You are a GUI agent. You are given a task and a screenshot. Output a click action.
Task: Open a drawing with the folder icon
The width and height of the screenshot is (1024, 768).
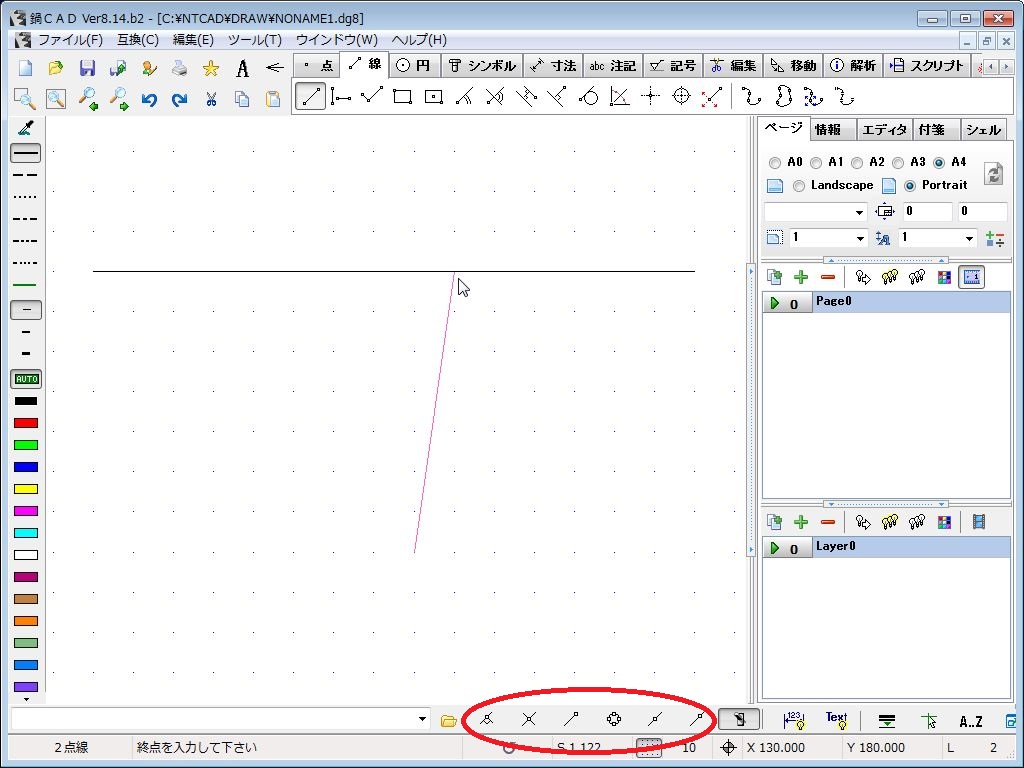click(x=56, y=68)
